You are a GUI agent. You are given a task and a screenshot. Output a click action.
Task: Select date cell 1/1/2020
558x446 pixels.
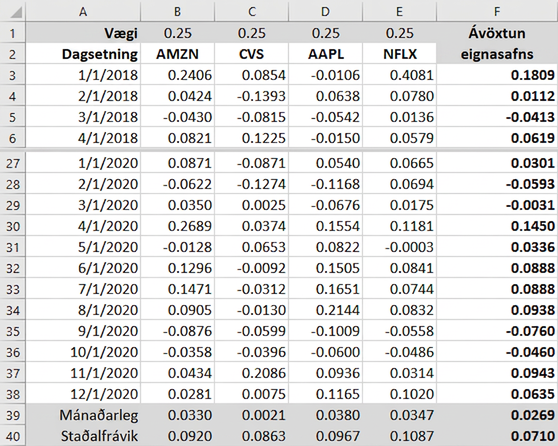(x=83, y=163)
